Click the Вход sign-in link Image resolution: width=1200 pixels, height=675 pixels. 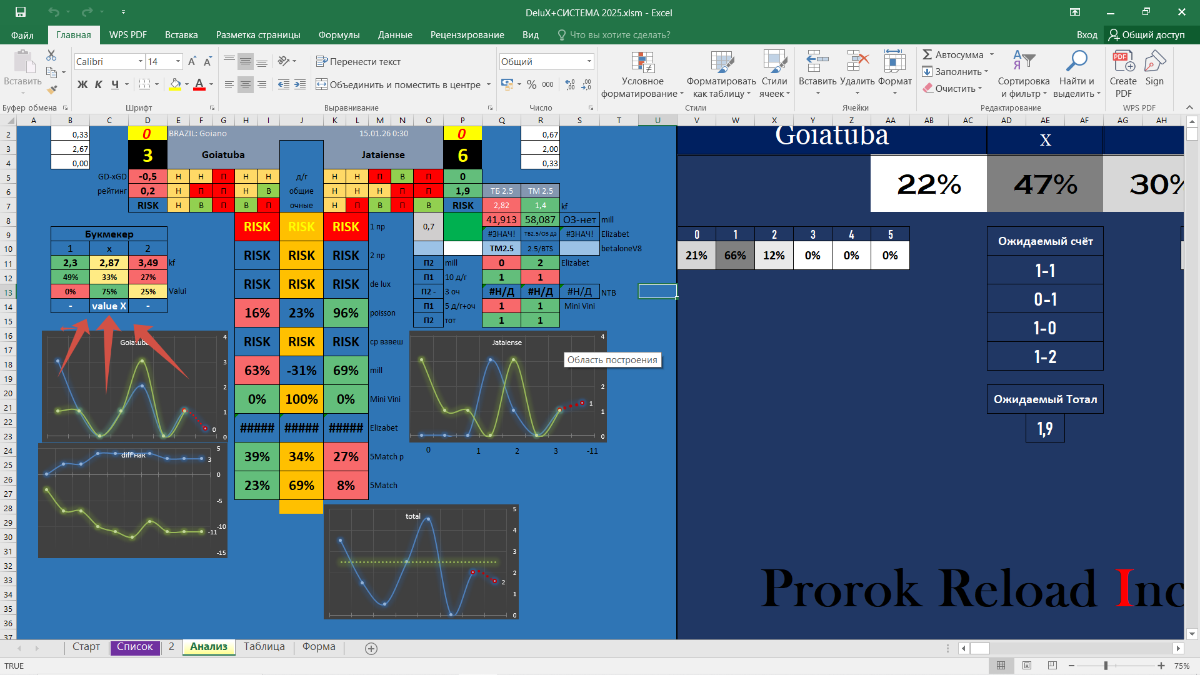(1086, 34)
